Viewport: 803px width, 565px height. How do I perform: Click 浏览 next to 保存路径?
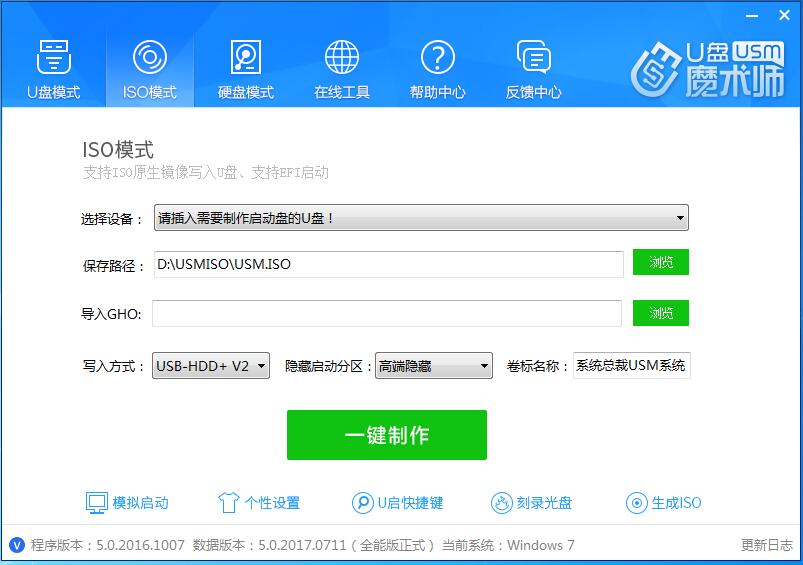click(x=660, y=263)
